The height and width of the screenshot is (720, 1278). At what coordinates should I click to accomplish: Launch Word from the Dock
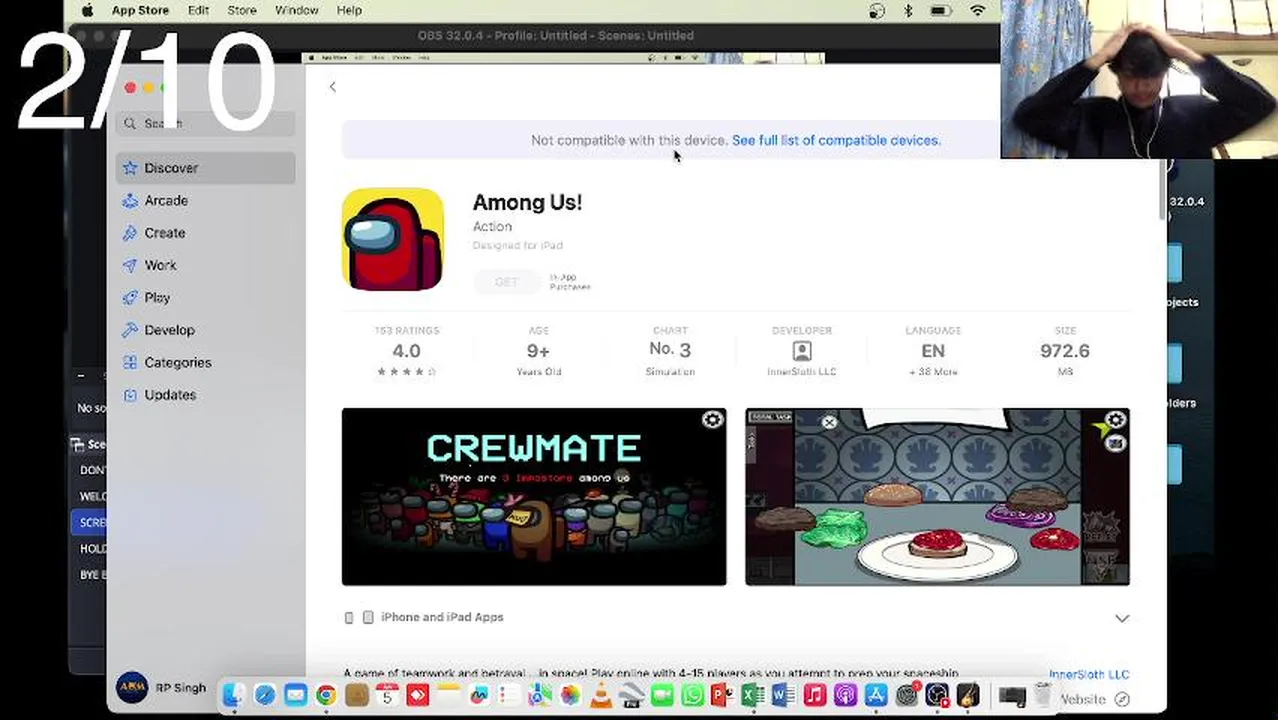coord(783,695)
